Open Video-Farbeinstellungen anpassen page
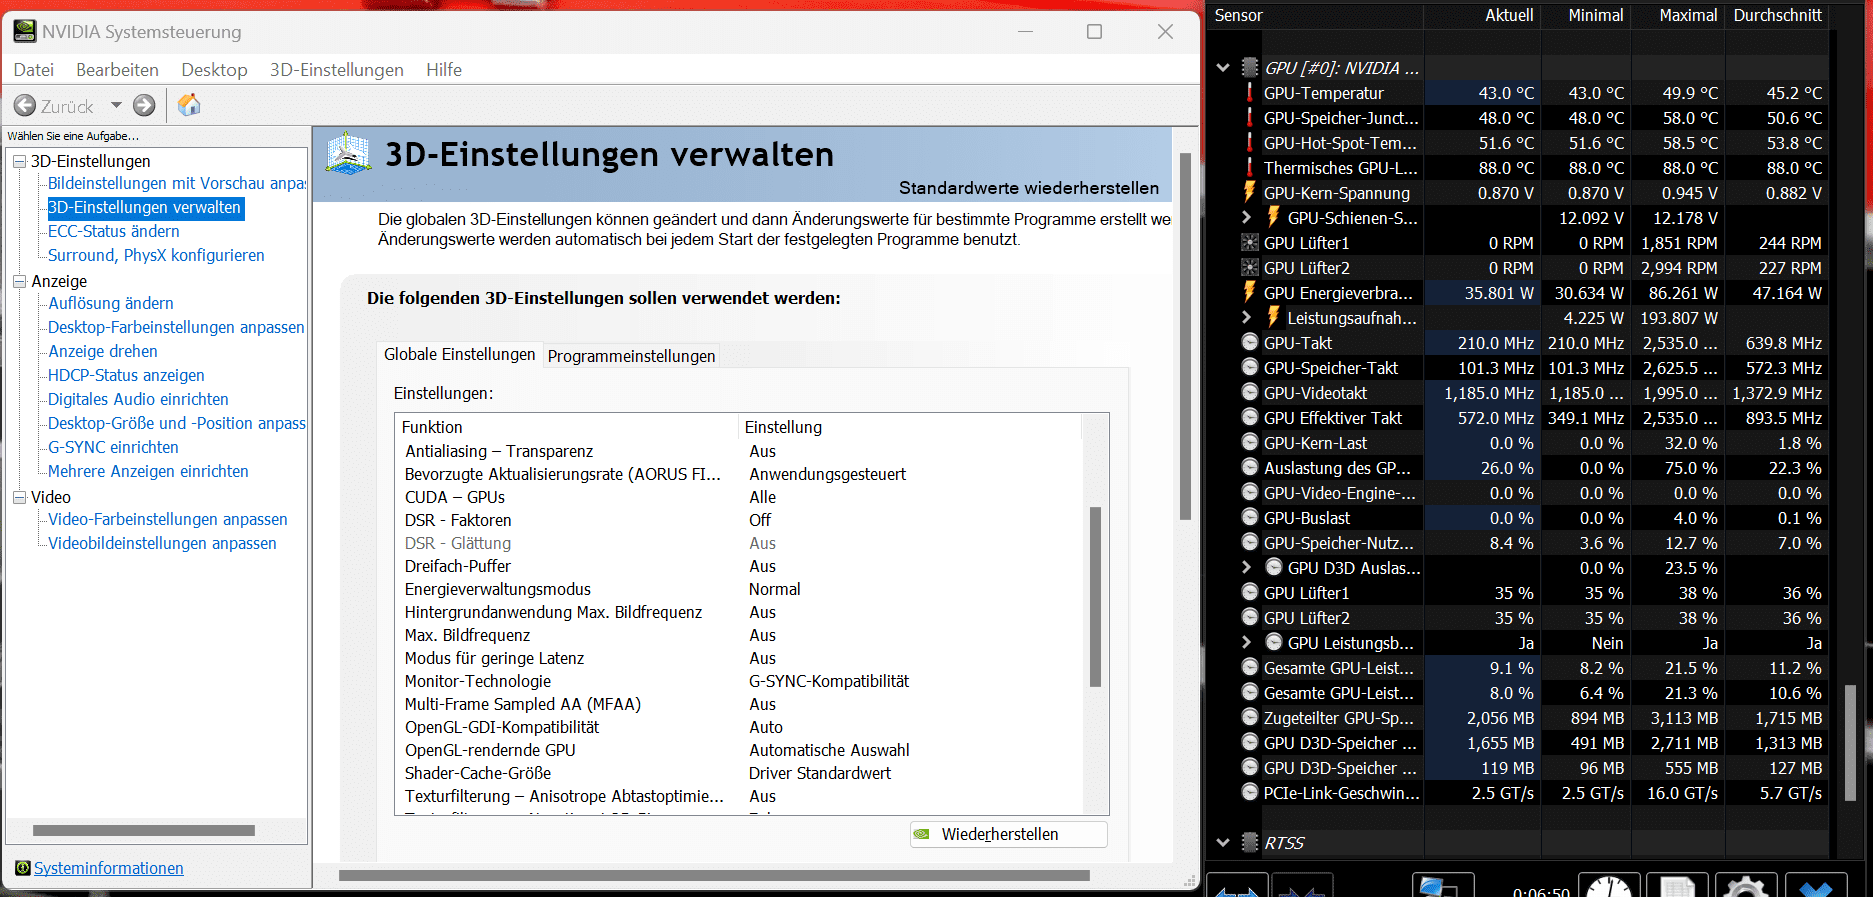This screenshot has height=897, width=1873. pos(168,519)
